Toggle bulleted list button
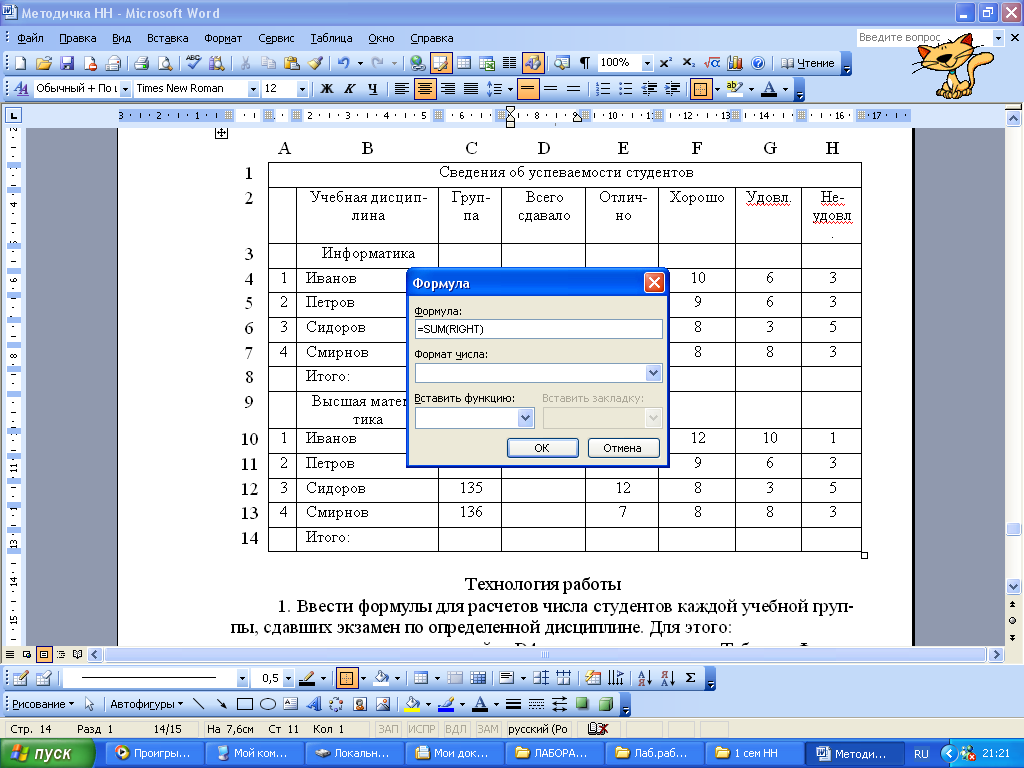This screenshot has height=768, width=1024. coord(626,89)
